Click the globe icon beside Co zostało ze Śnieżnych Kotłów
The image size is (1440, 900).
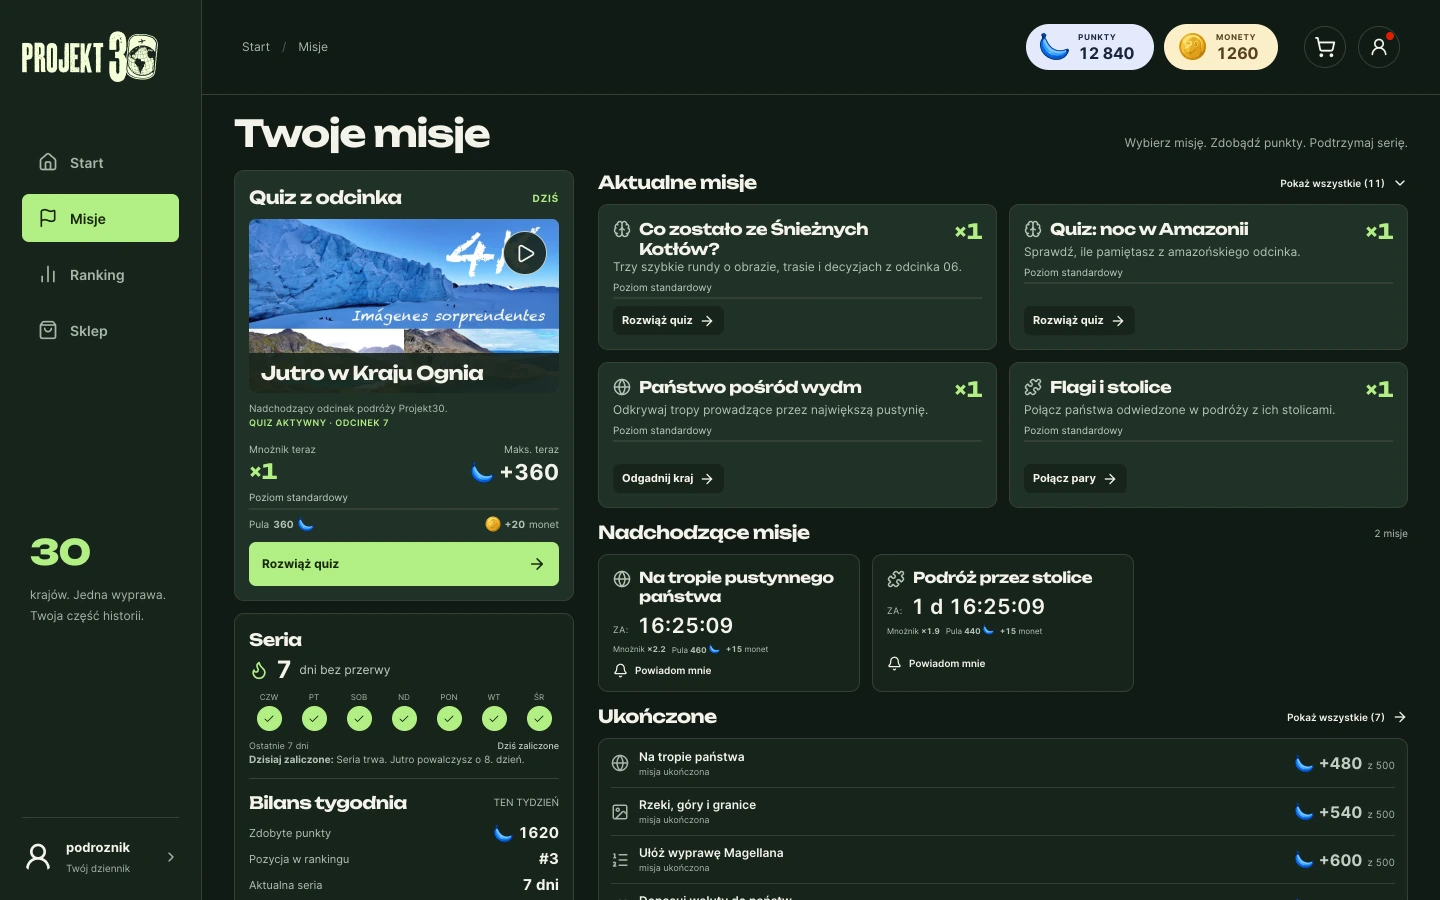pos(622,229)
